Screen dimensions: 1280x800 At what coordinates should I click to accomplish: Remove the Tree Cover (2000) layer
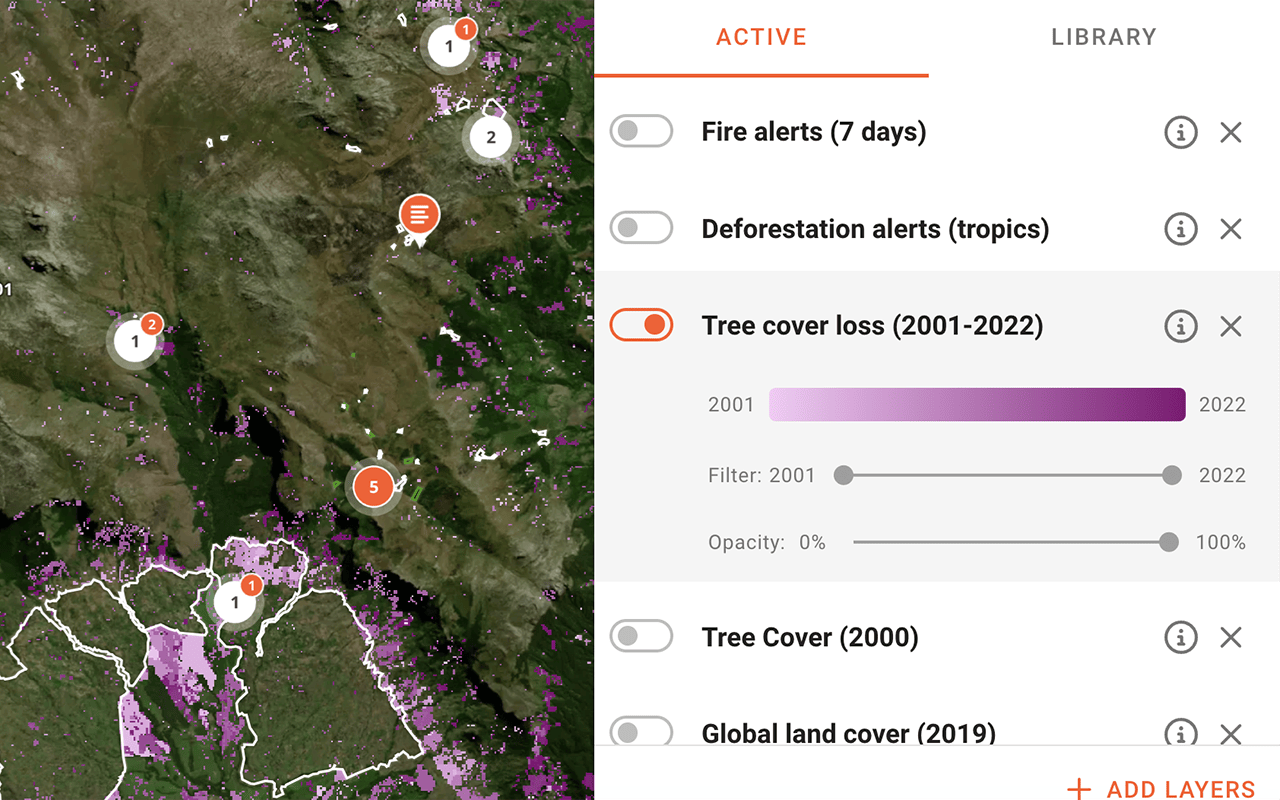[1230, 637]
